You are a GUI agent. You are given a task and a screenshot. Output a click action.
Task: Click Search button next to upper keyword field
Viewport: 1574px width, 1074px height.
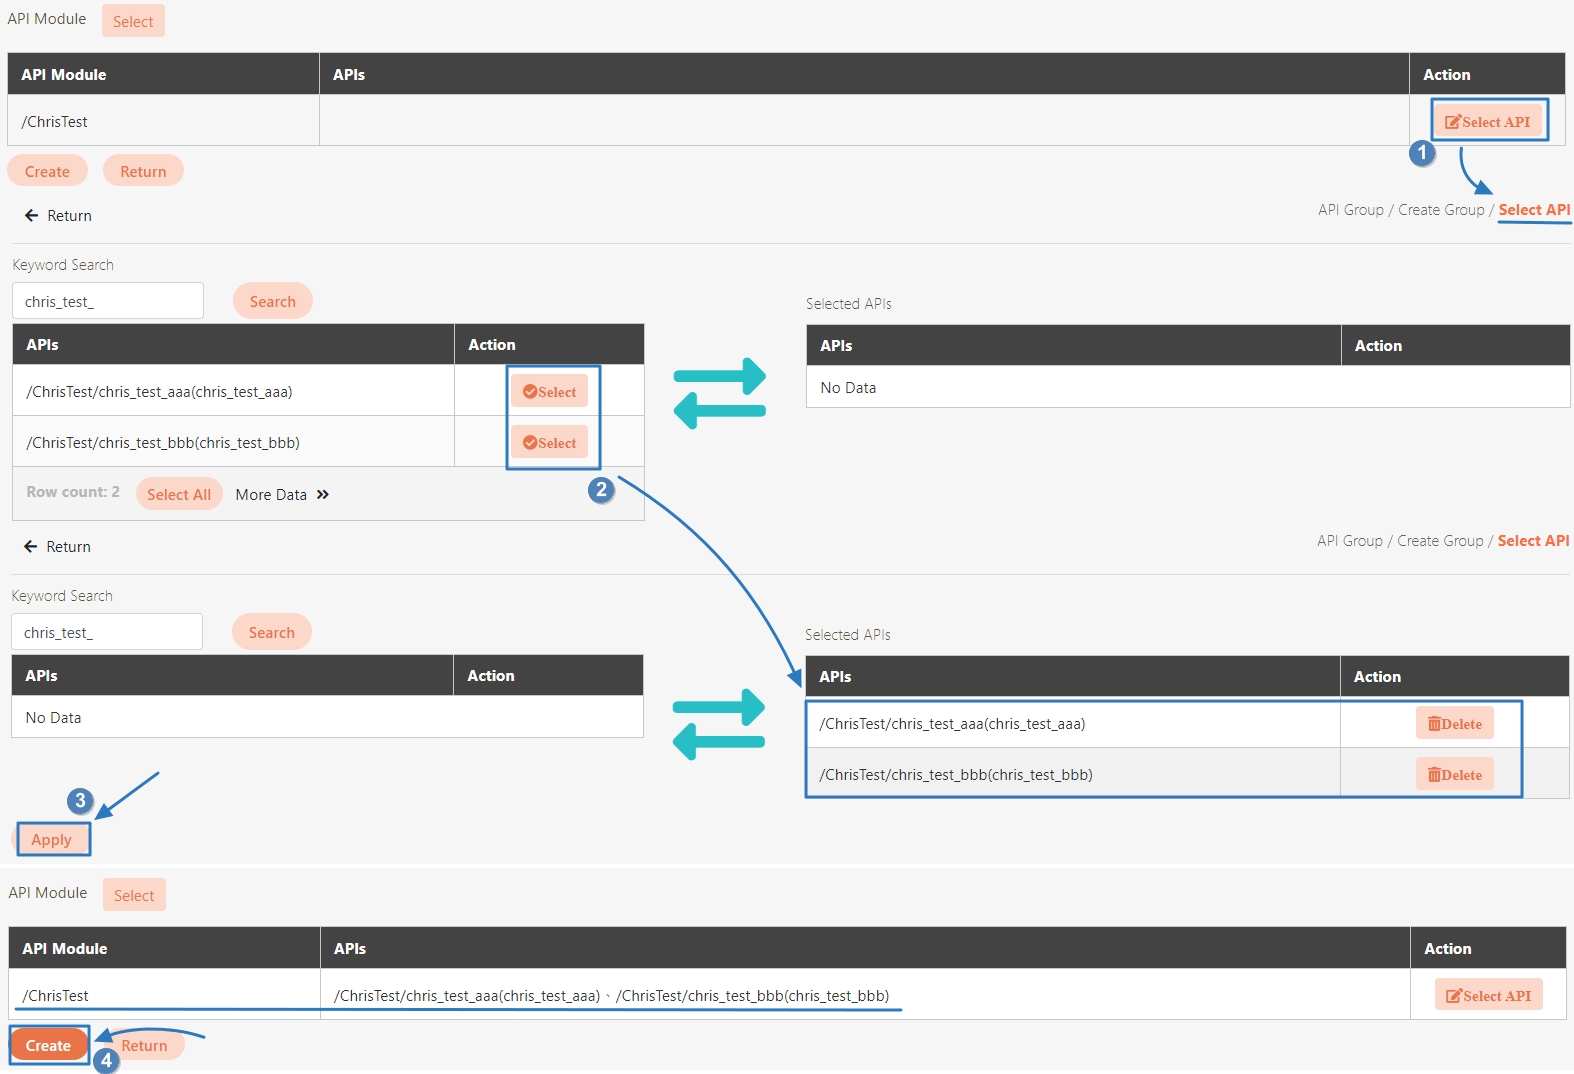pyautogui.click(x=272, y=302)
